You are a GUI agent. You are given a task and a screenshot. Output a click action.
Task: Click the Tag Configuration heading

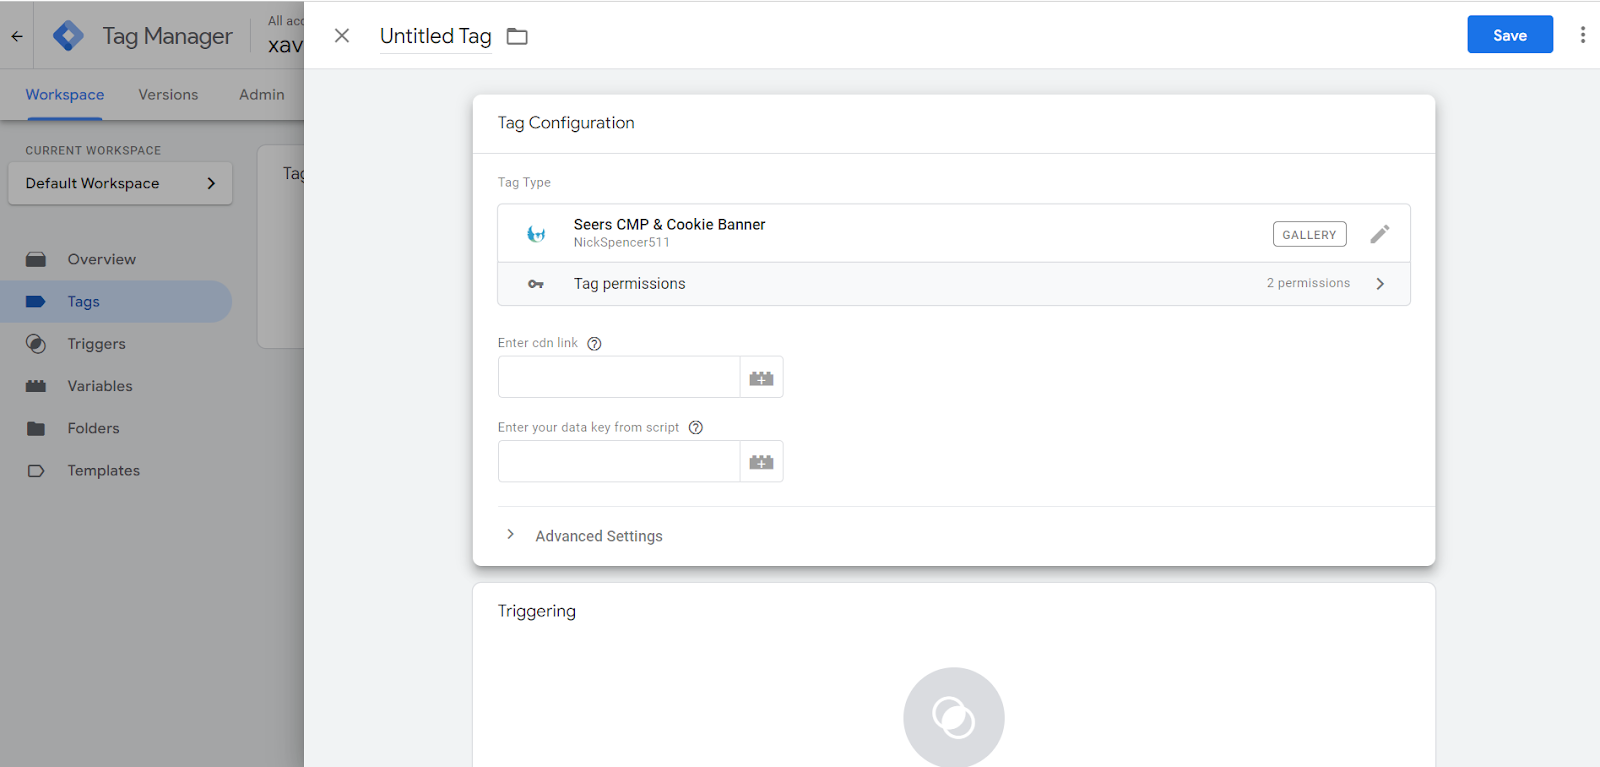click(566, 123)
